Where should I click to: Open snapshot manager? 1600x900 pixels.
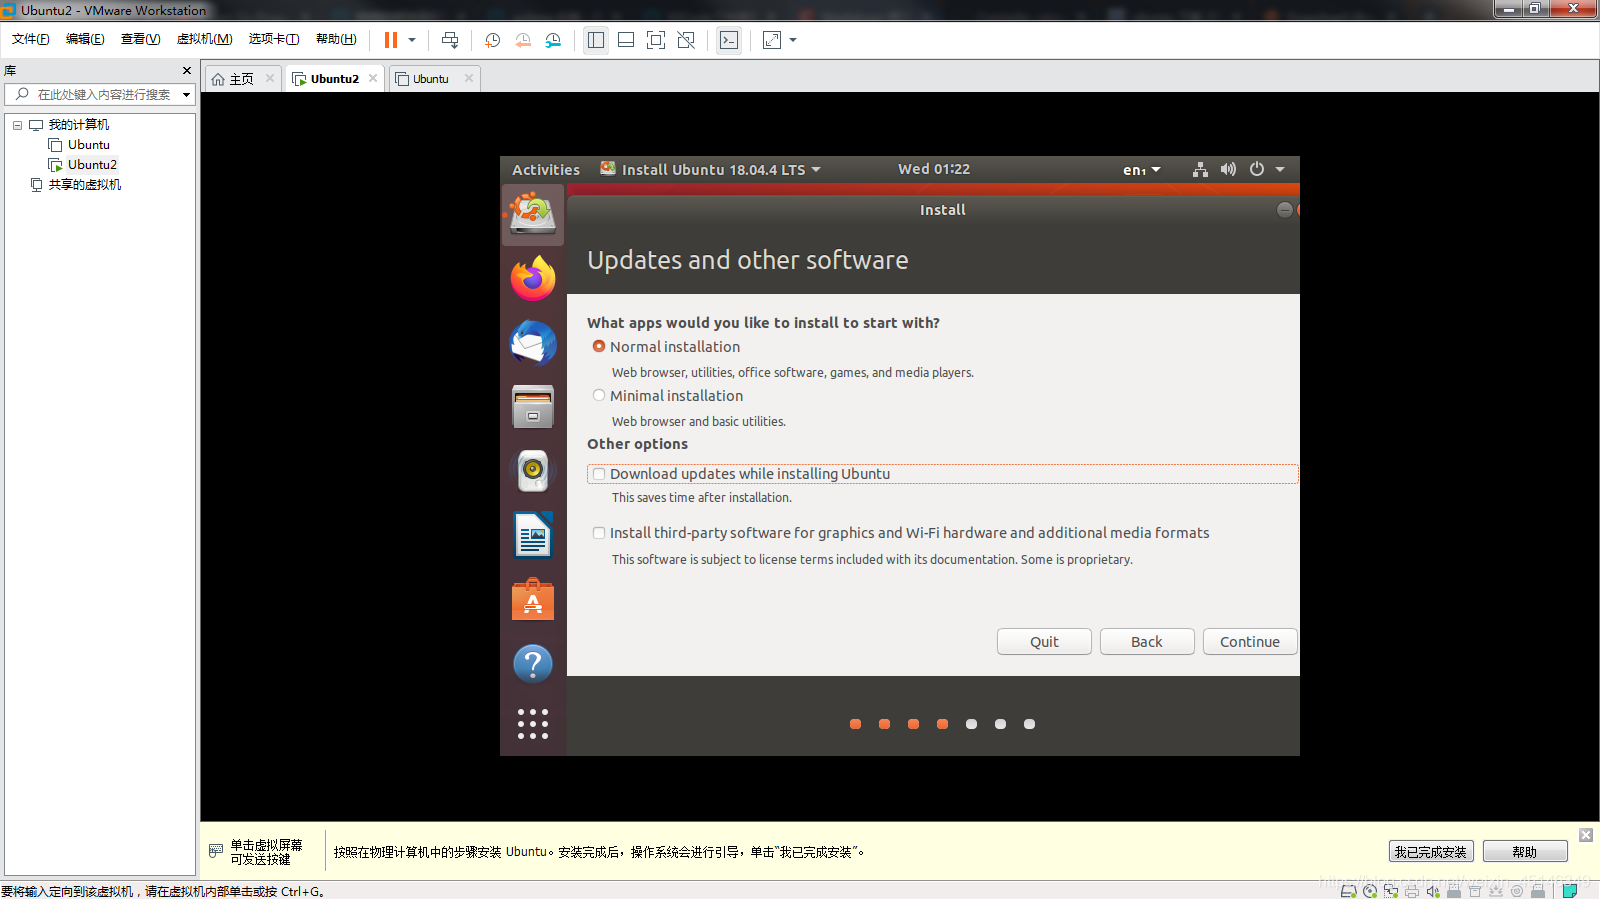553,40
